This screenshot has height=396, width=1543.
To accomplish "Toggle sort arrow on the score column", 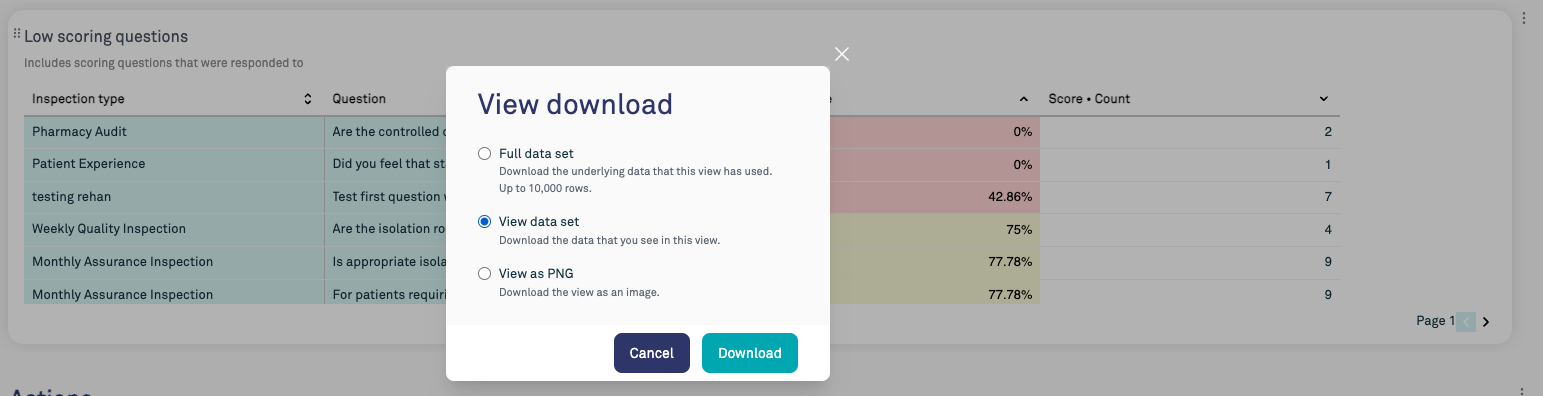I will pyautogui.click(x=1024, y=99).
